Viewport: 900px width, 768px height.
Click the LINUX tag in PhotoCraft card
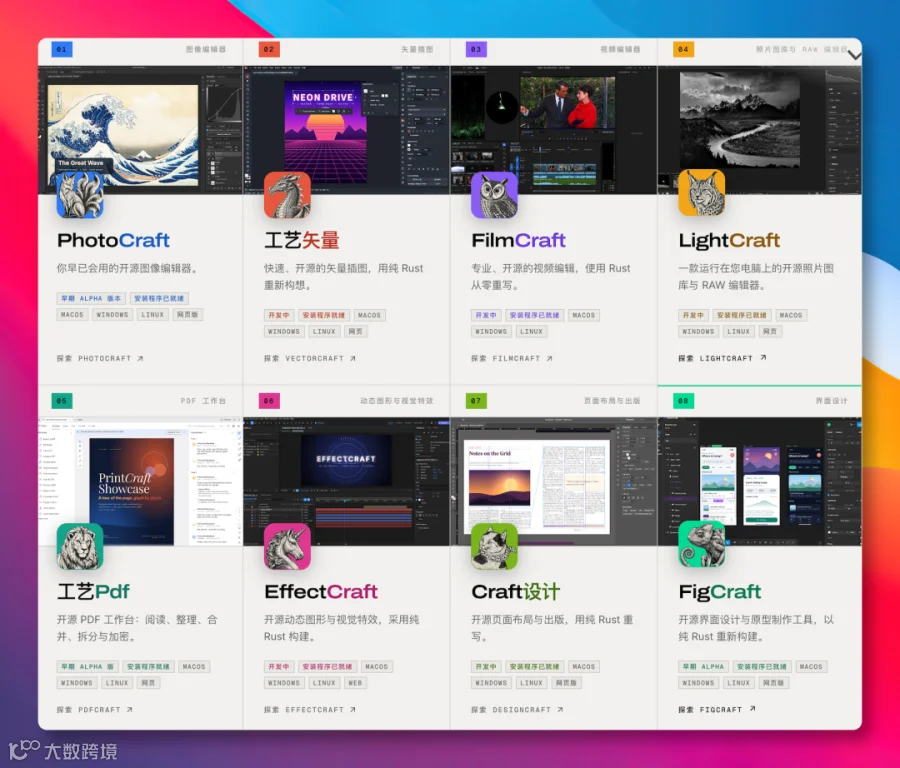(x=153, y=315)
